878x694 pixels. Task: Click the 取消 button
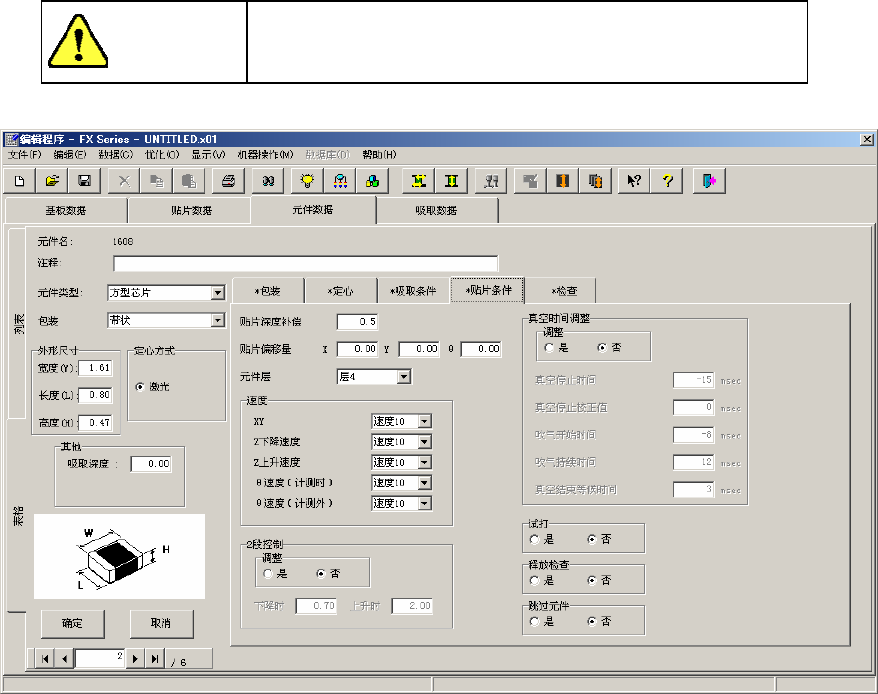point(161,623)
